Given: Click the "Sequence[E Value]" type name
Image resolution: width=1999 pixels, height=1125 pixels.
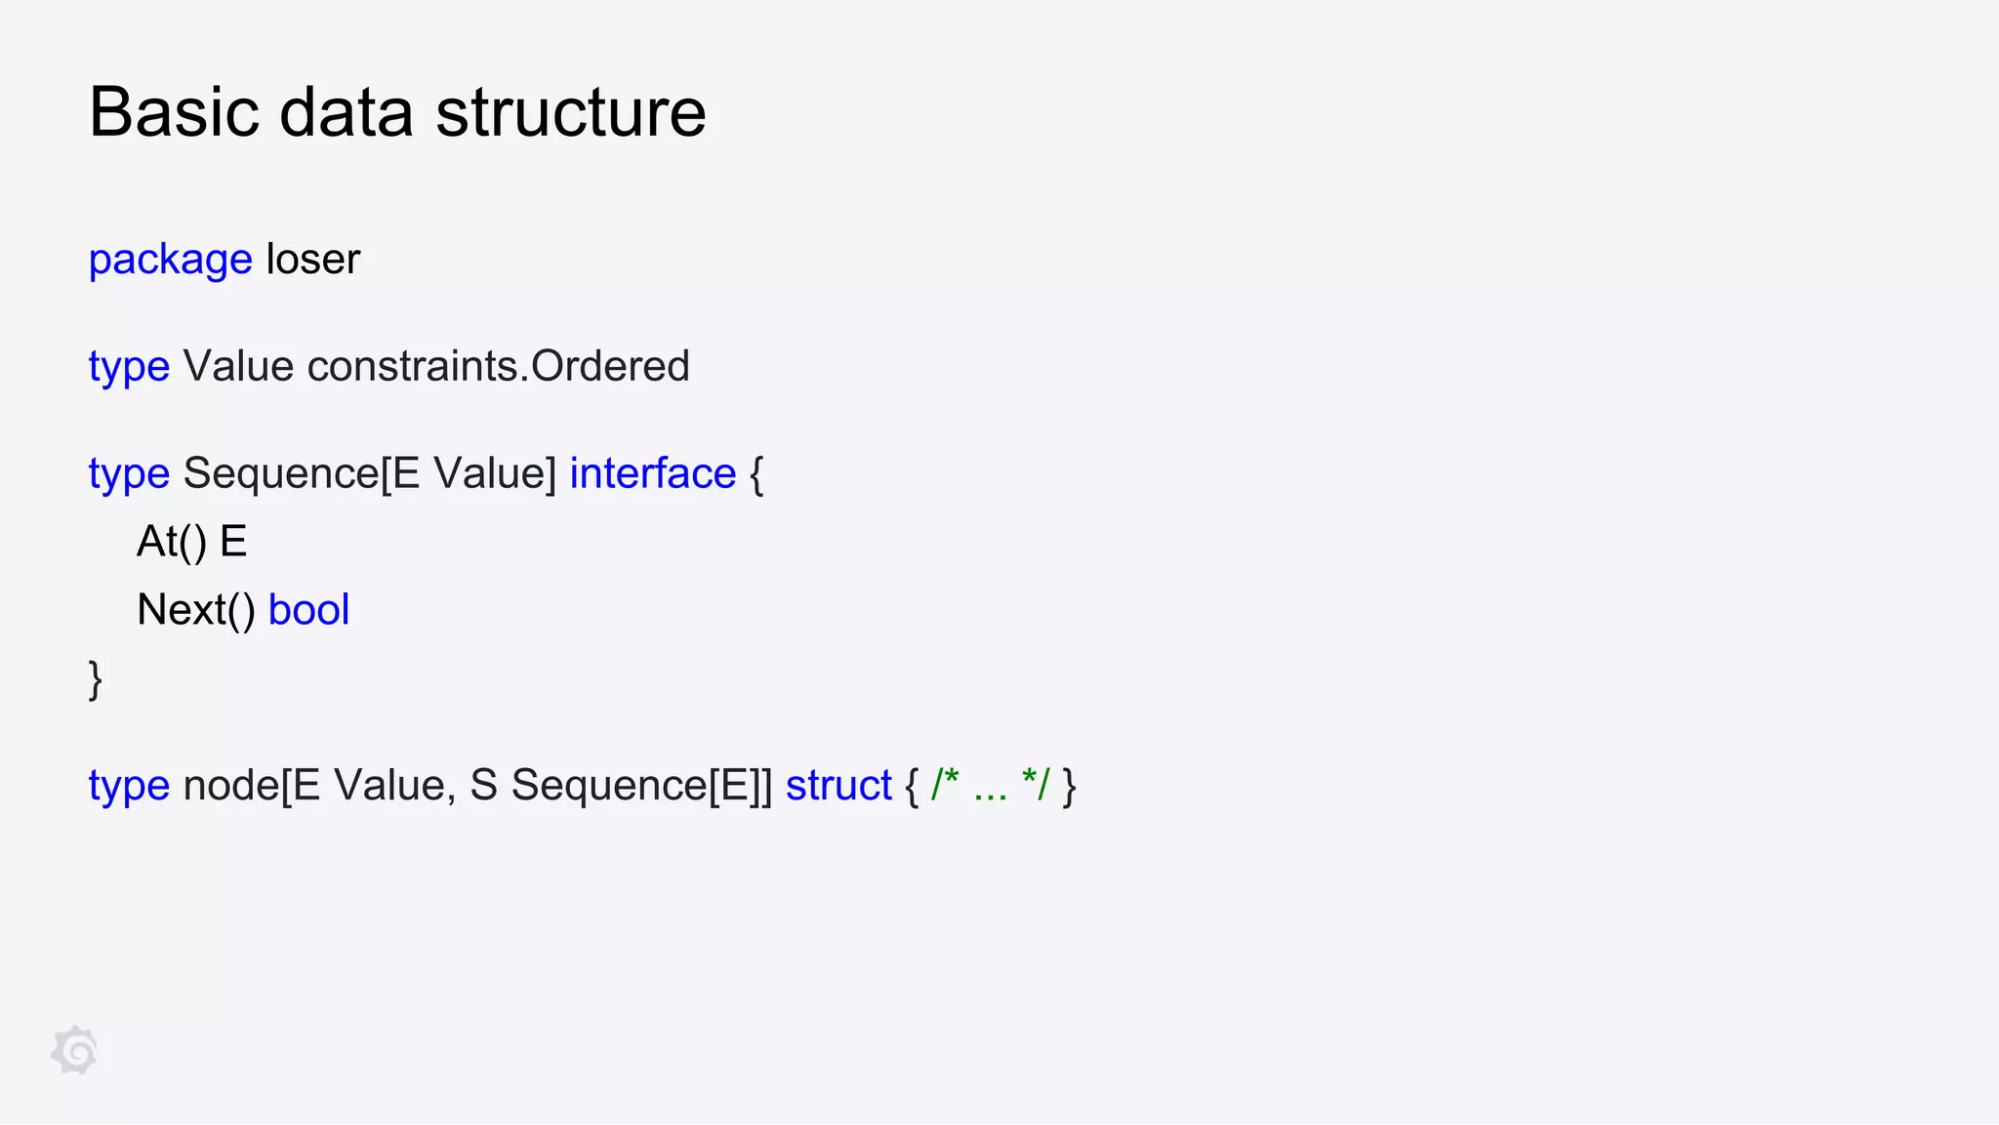Looking at the screenshot, I should (369, 473).
